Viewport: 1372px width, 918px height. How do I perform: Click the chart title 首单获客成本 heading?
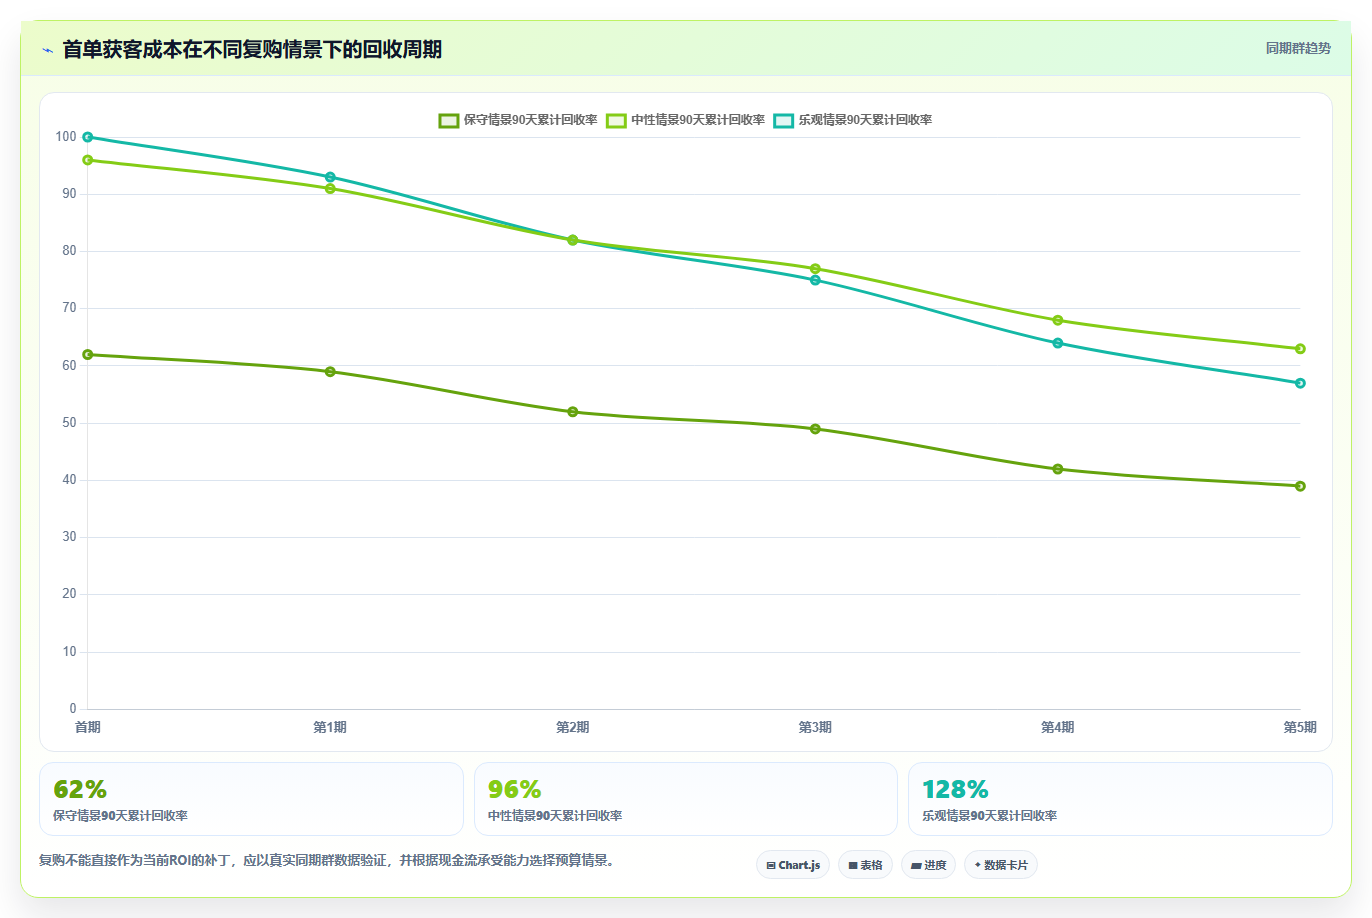(252, 50)
